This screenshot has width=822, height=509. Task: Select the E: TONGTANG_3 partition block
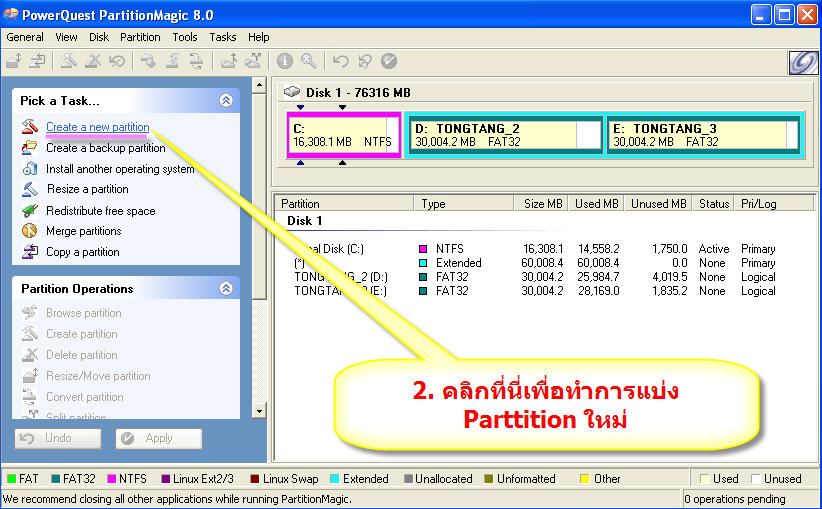[x=703, y=135]
